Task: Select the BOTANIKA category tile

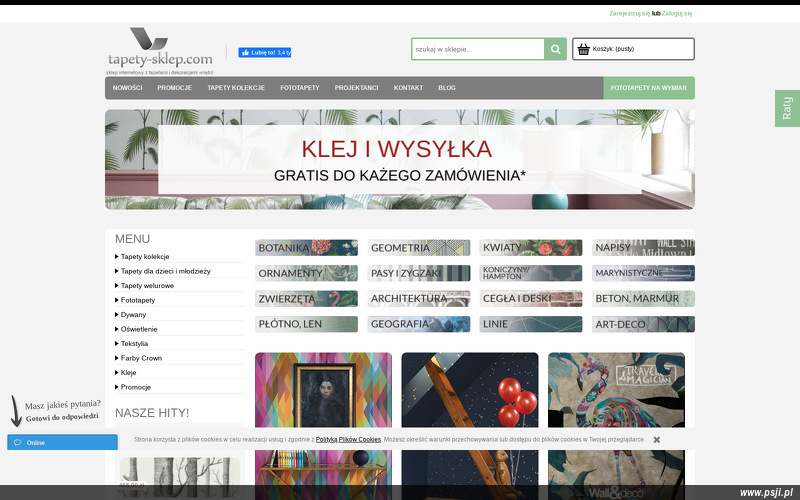Action: 306,247
